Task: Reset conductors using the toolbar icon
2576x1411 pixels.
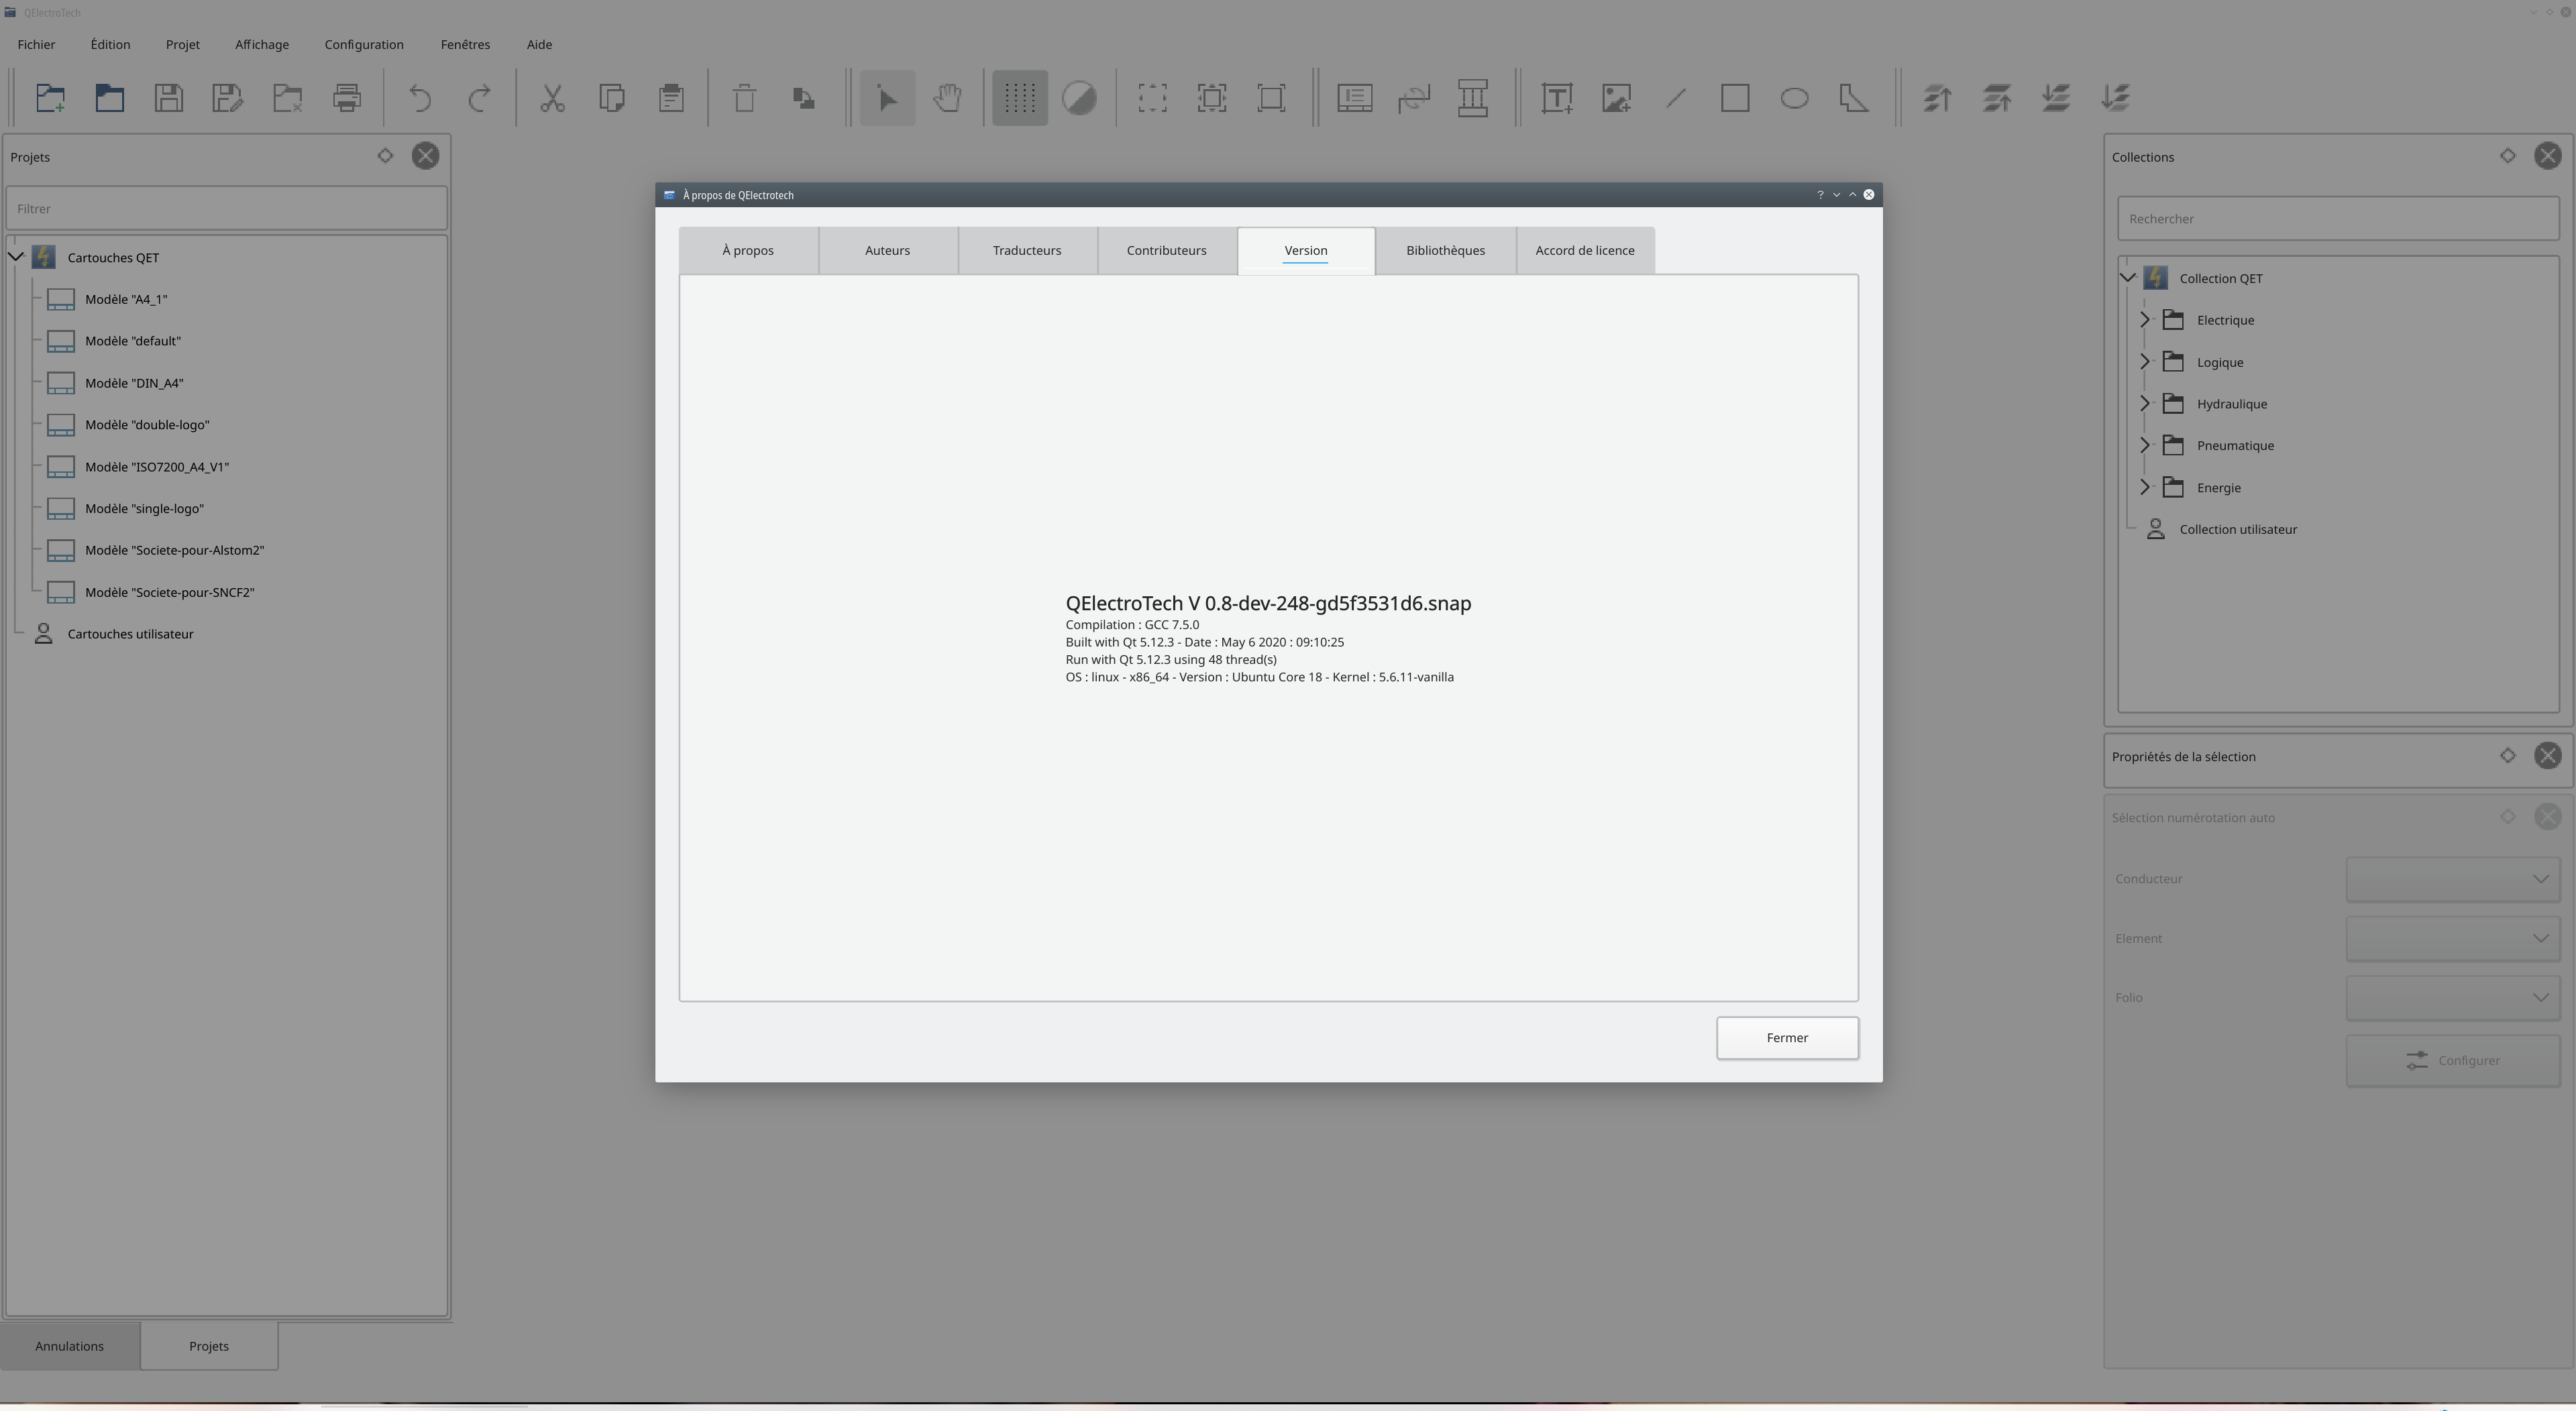Action: (x=1414, y=98)
